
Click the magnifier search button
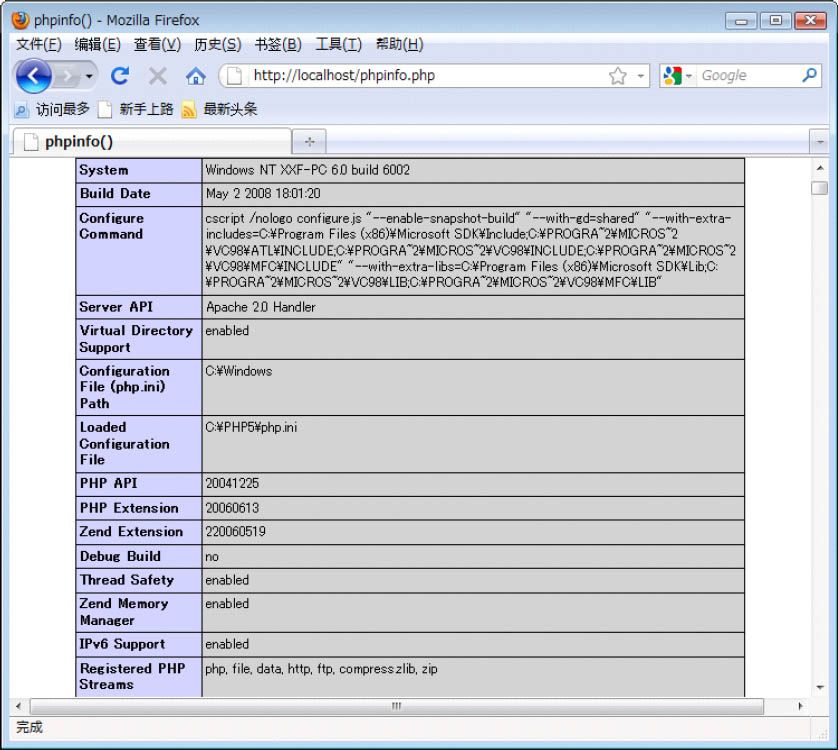(x=809, y=75)
